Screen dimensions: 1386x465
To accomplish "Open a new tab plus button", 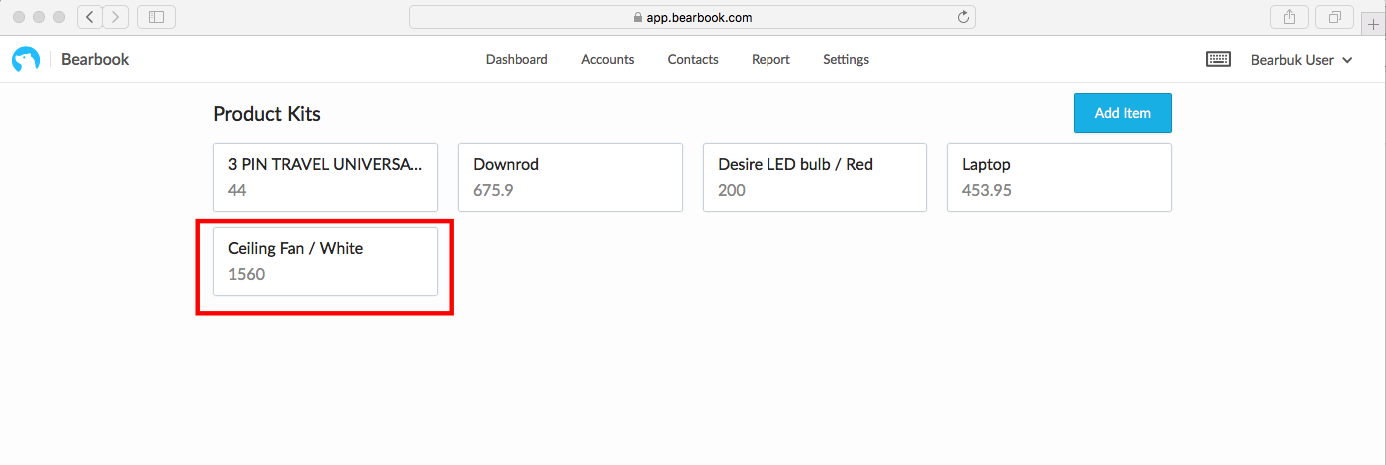I will [x=1373, y=23].
